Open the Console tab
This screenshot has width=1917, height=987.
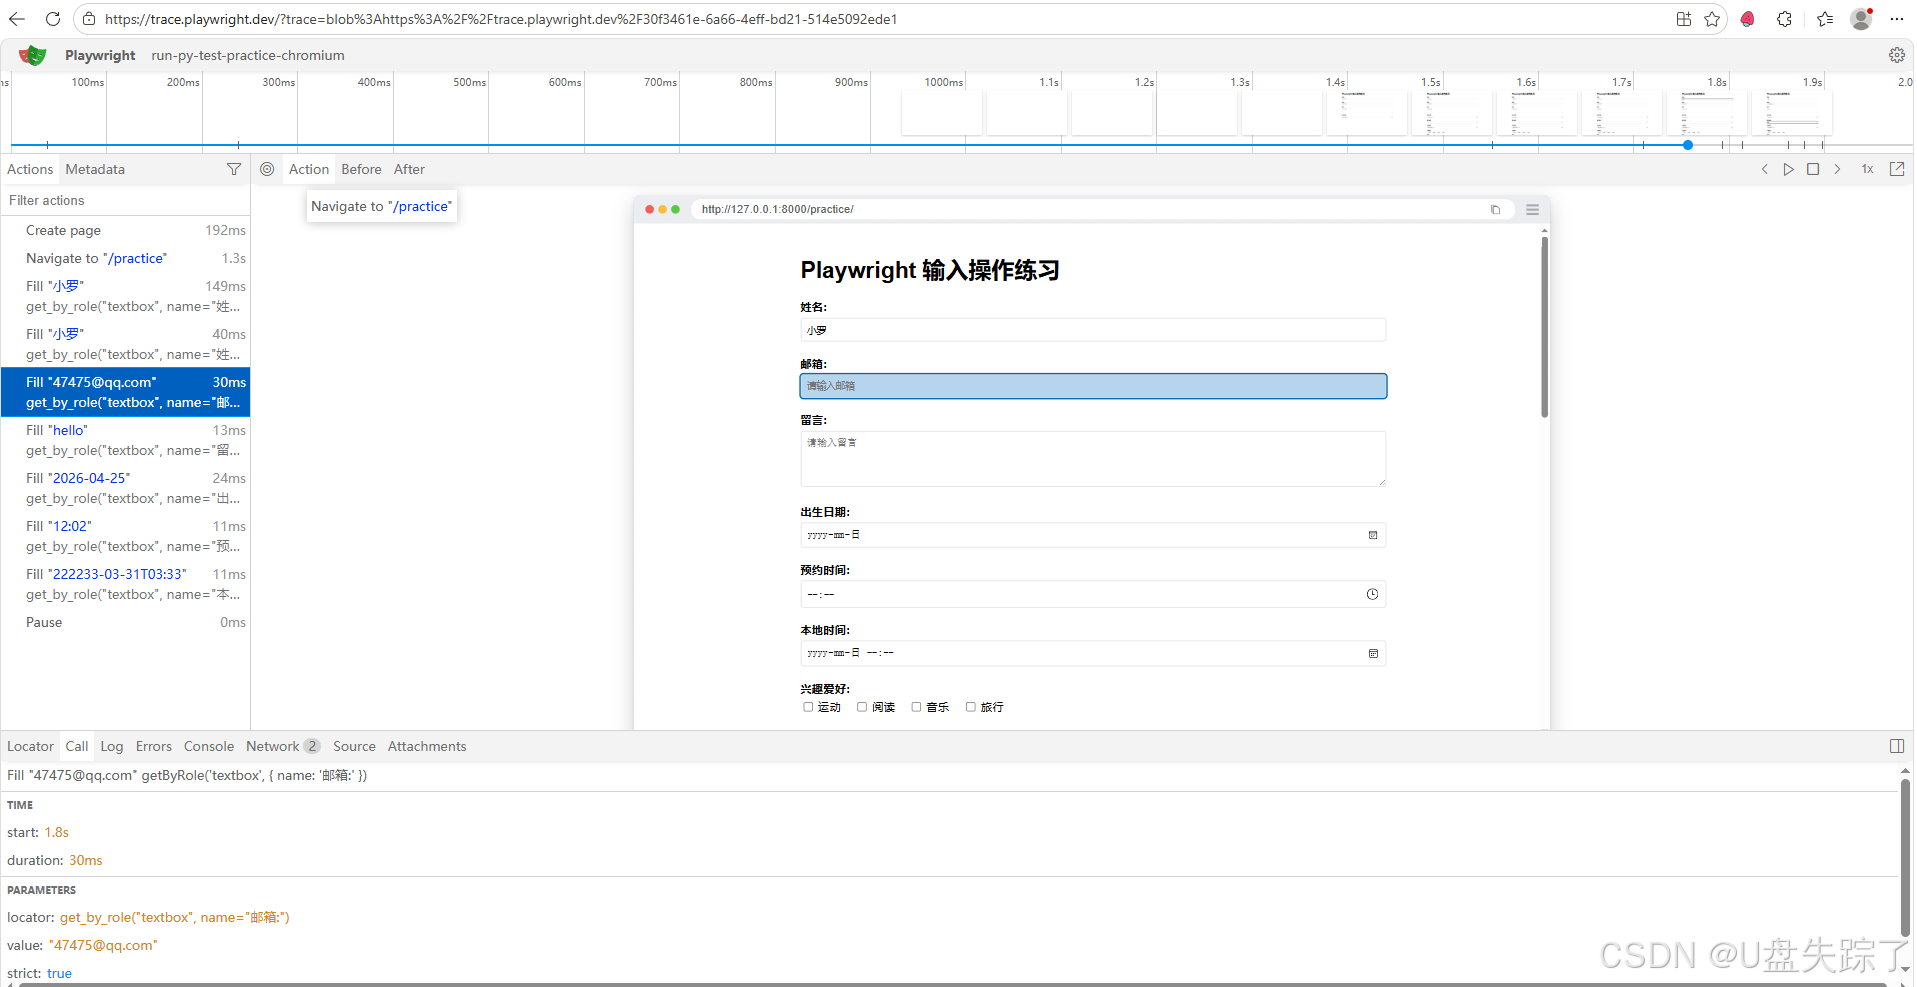pyautogui.click(x=209, y=746)
